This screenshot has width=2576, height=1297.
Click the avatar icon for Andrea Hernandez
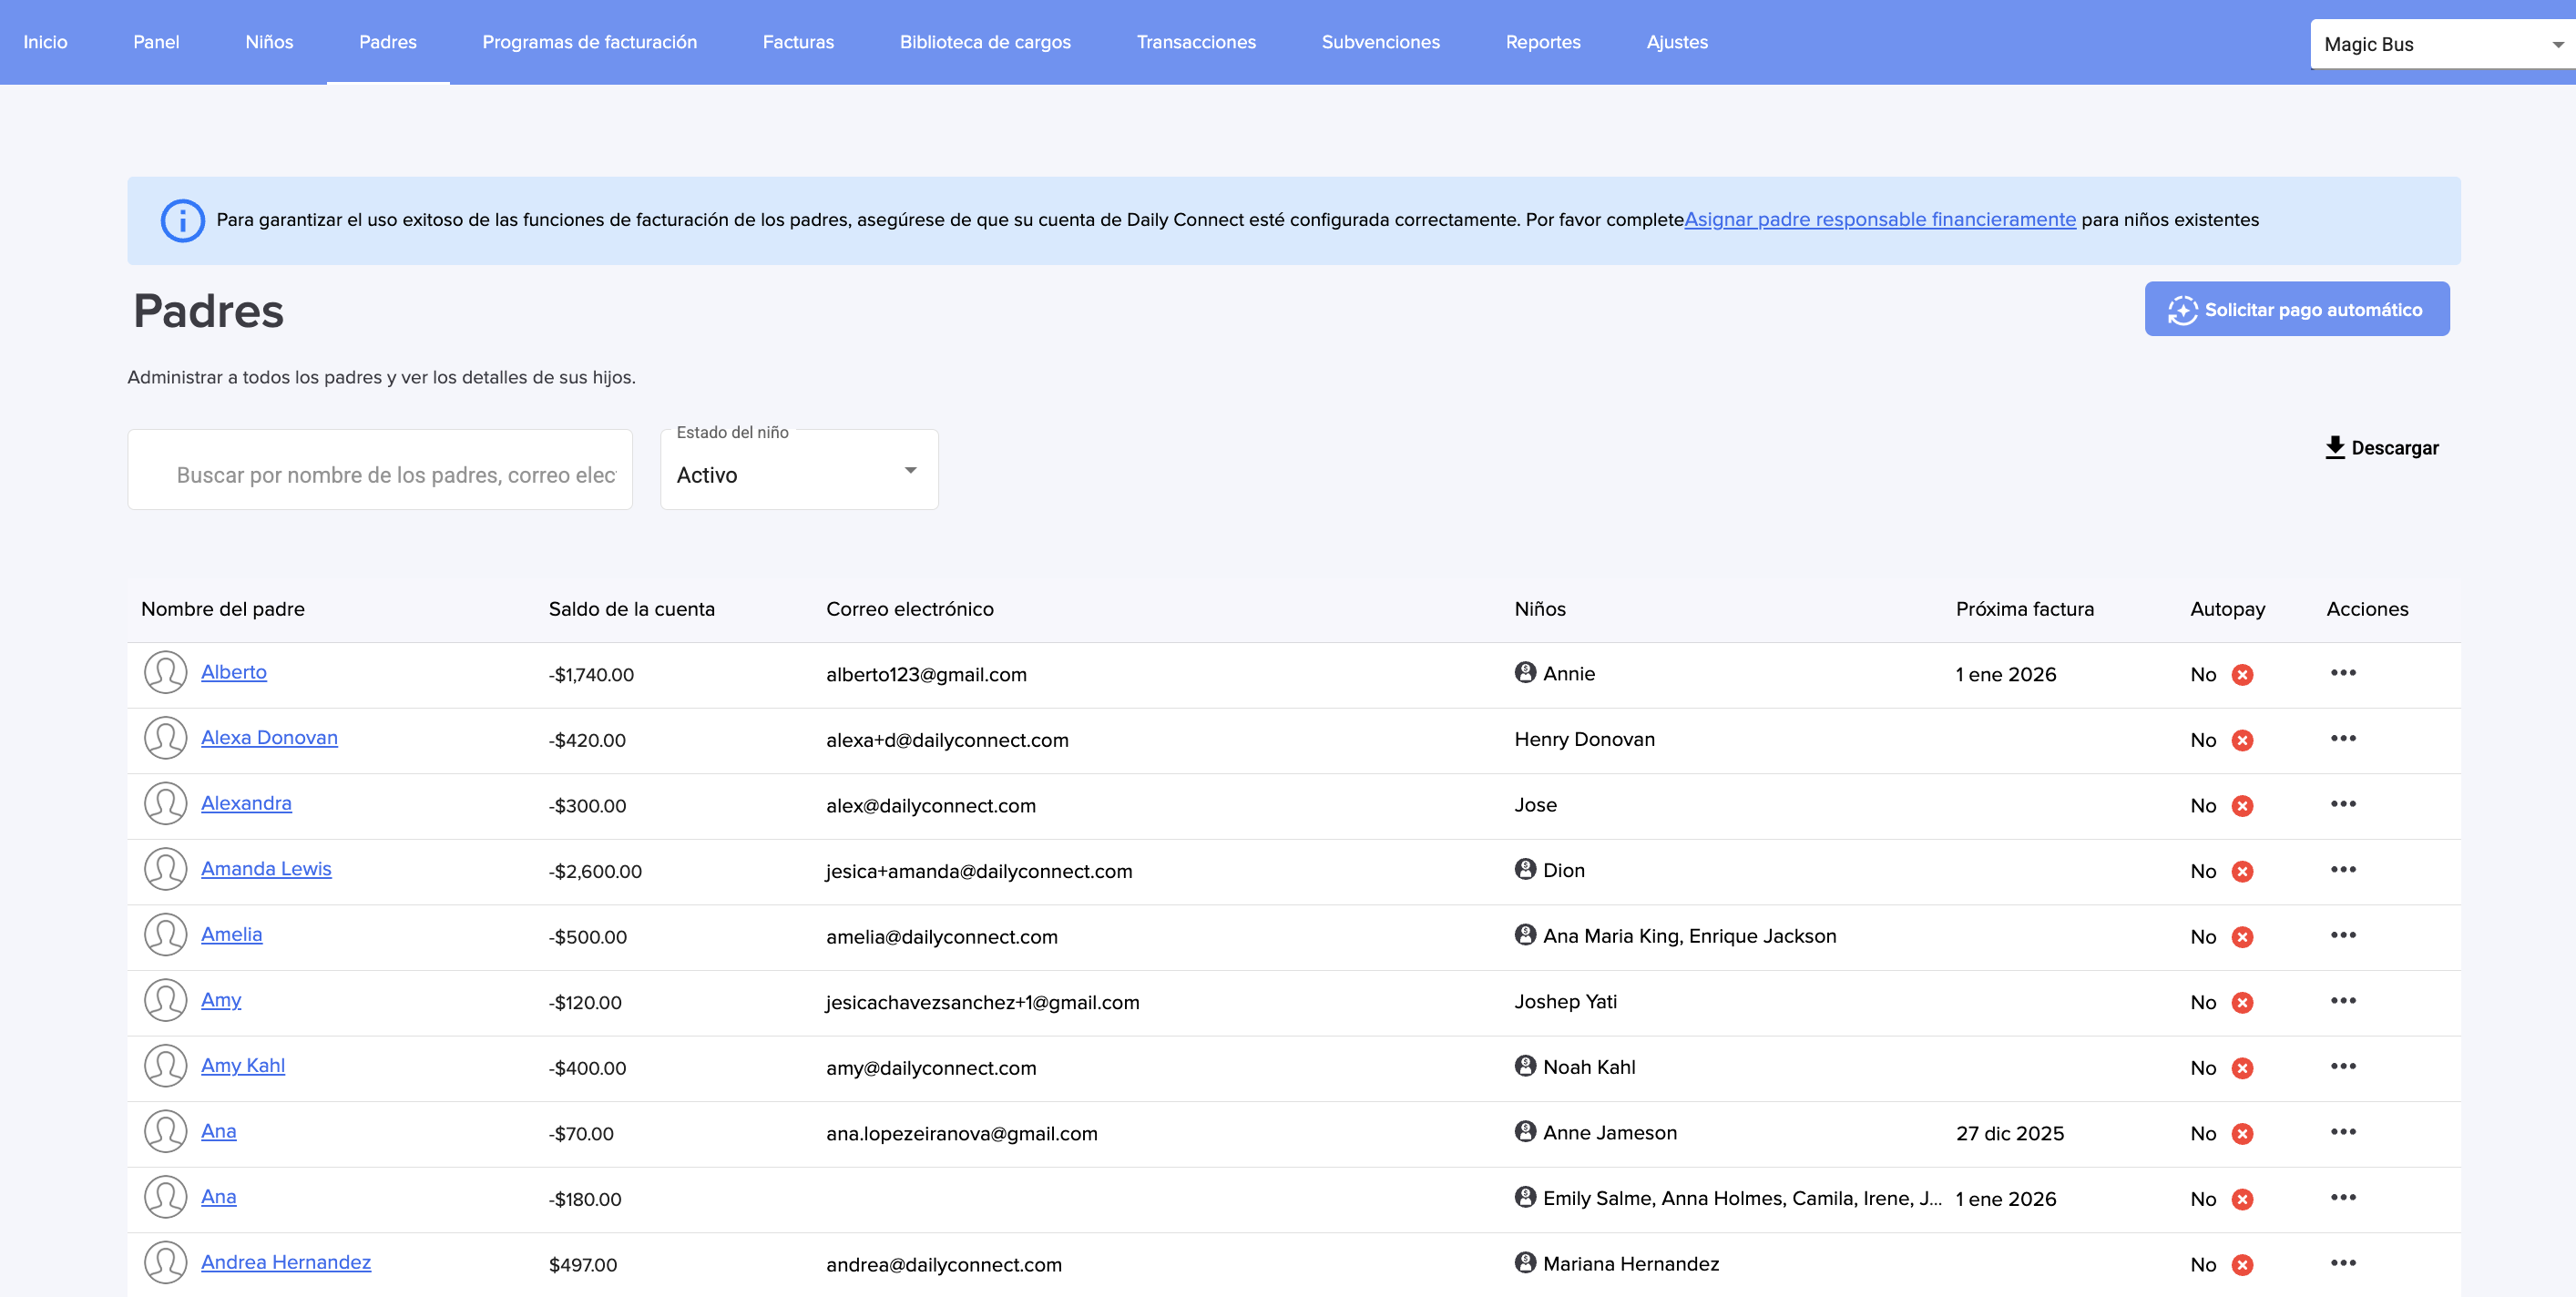pos(165,1262)
